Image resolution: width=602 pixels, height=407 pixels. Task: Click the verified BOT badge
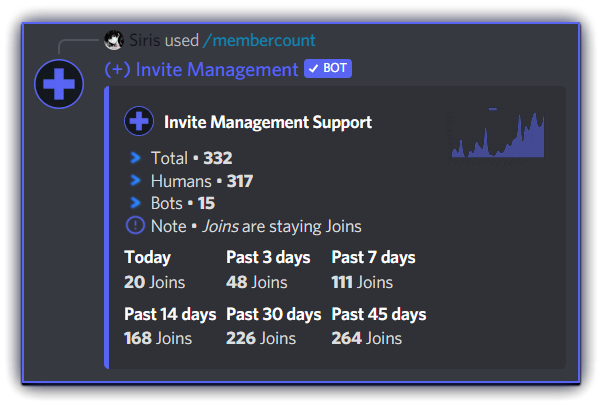coord(328,69)
